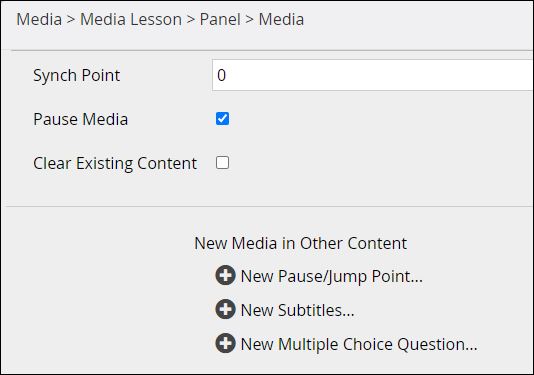Uncheck the Pause Media checkbox
The width and height of the screenshot is (534, 375).
(222, 119)
